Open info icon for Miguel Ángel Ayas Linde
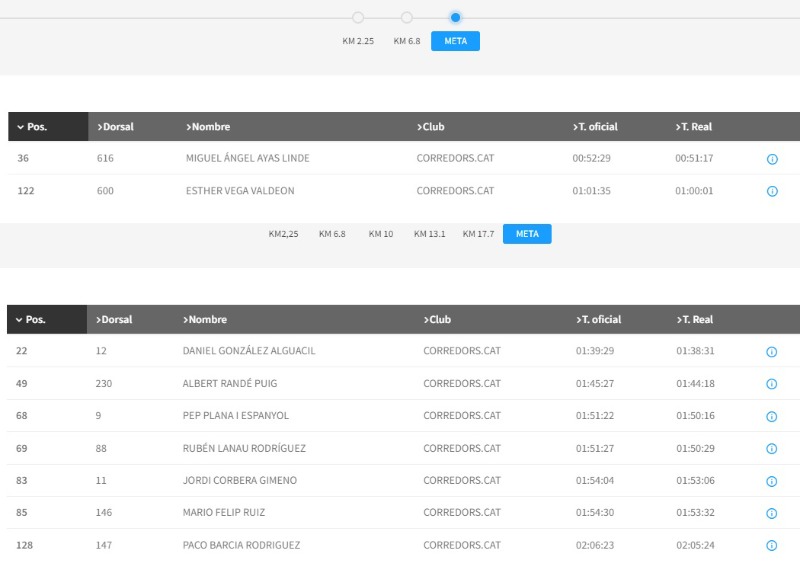The width and height of the screenshot is (800, 575). pos(772,159)
